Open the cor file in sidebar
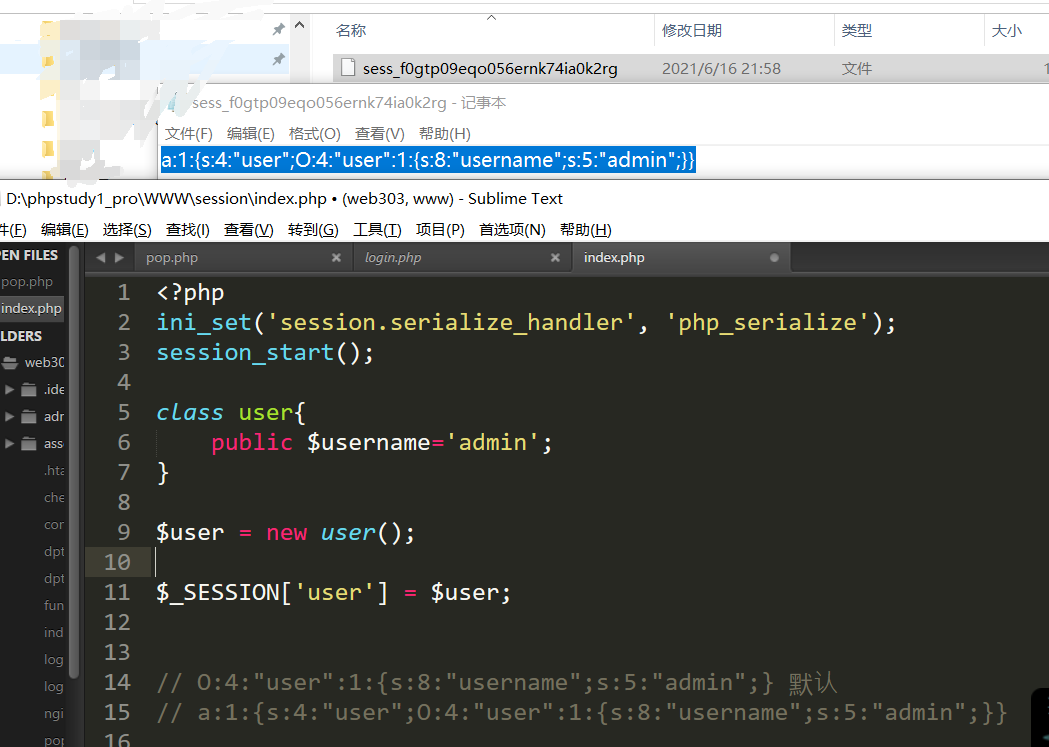The image size is (1049, 747). (54, 524)
